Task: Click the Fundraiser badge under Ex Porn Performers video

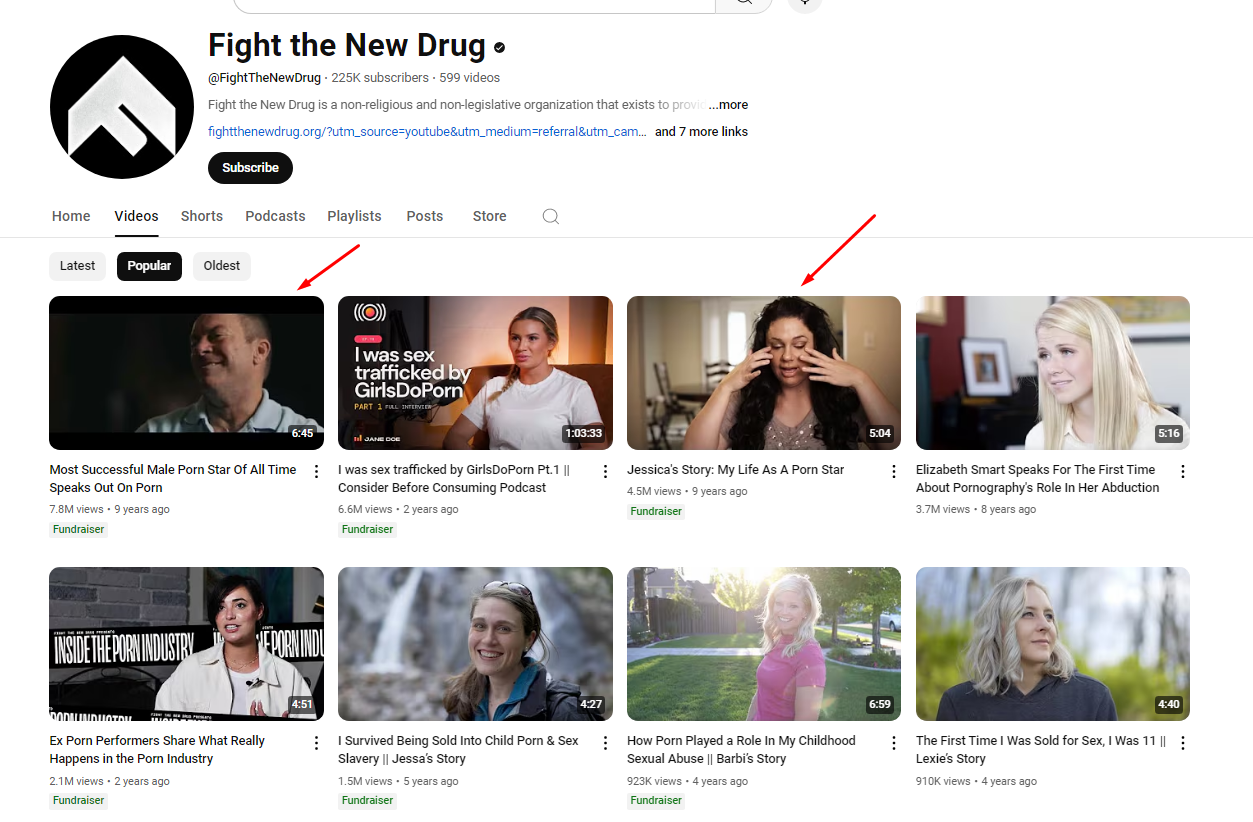Action: click(78, 801)
